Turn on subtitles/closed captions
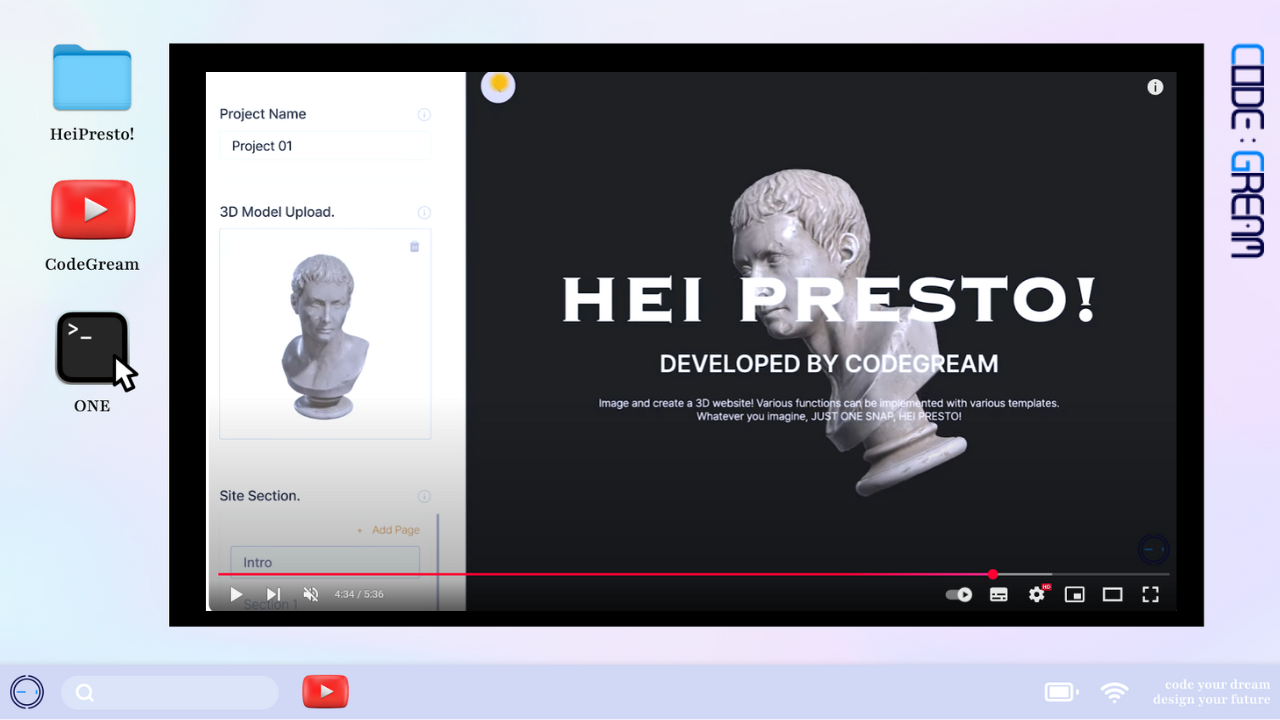 coord(998,594)
